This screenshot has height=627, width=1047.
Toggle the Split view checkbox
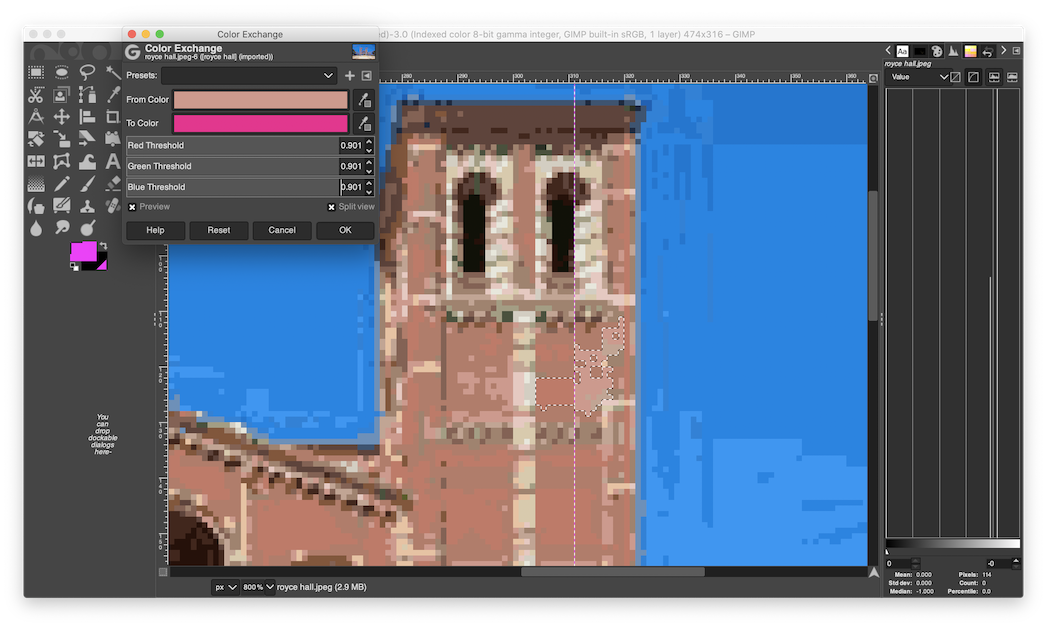(x=331, y=207)
